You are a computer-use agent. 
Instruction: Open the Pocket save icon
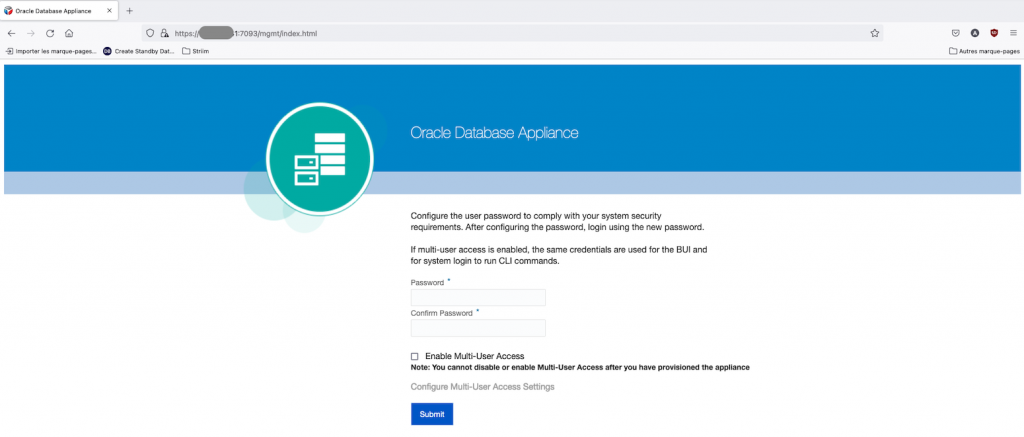pos(955,33)
